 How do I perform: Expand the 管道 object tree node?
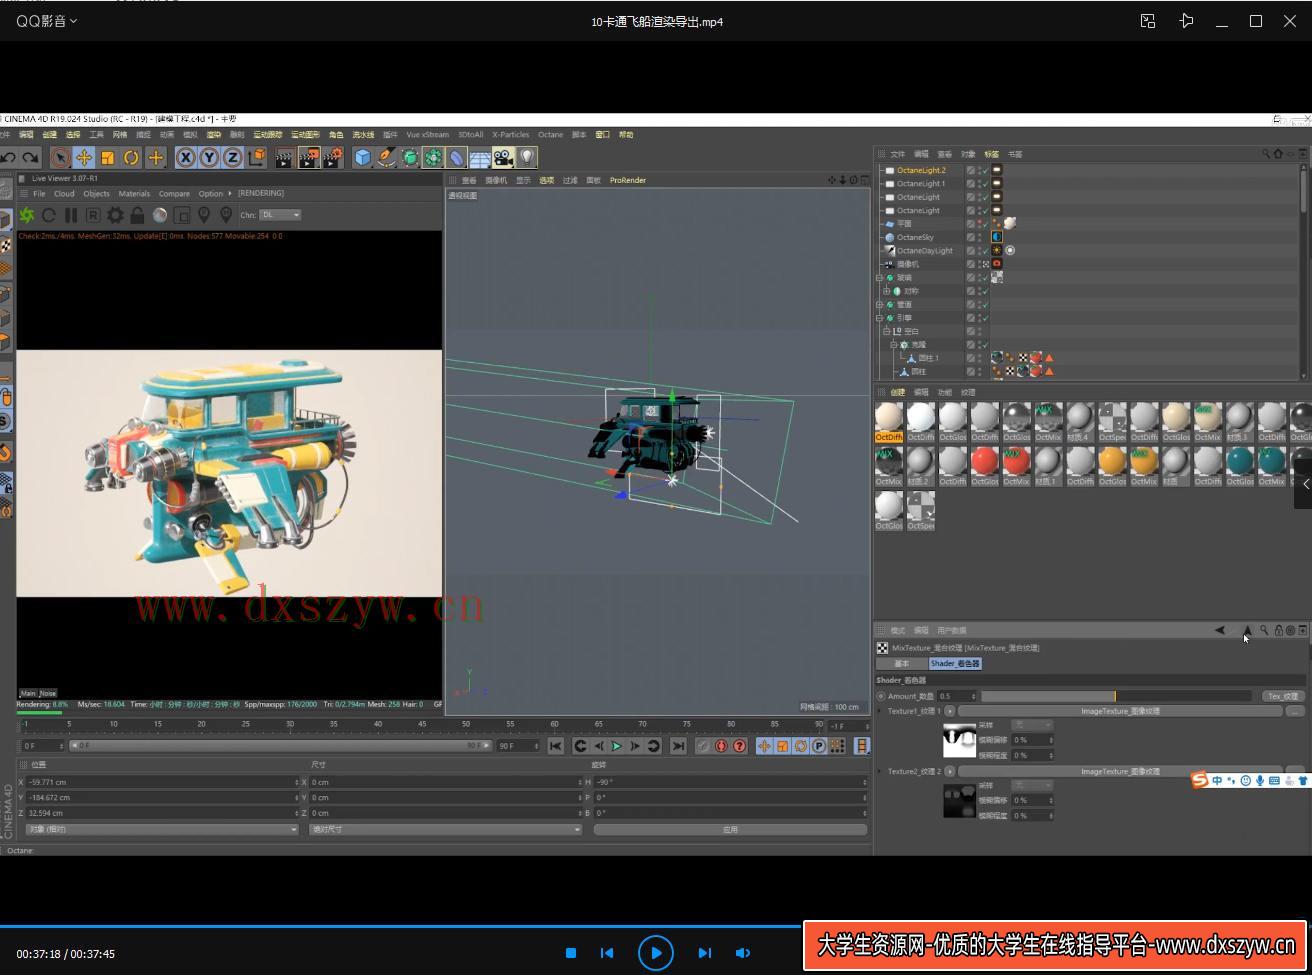(880, 304)
